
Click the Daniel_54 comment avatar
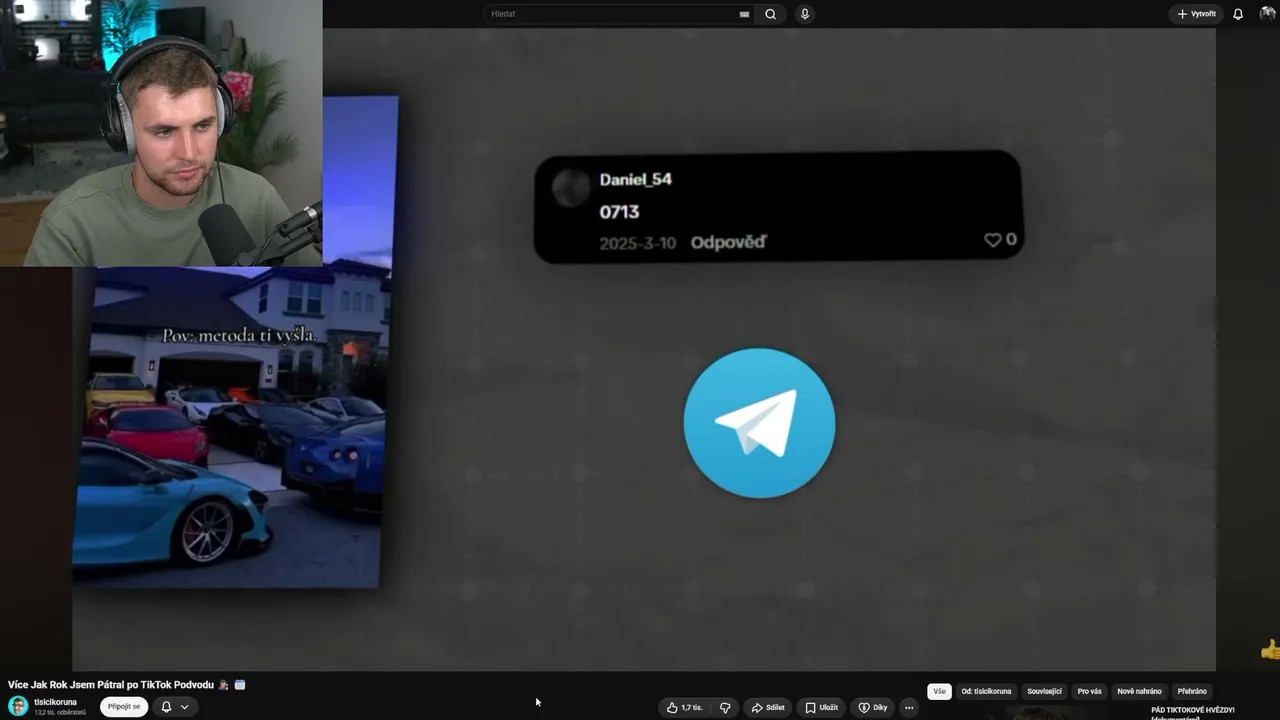pyautogui.click(x=571, y=188)
